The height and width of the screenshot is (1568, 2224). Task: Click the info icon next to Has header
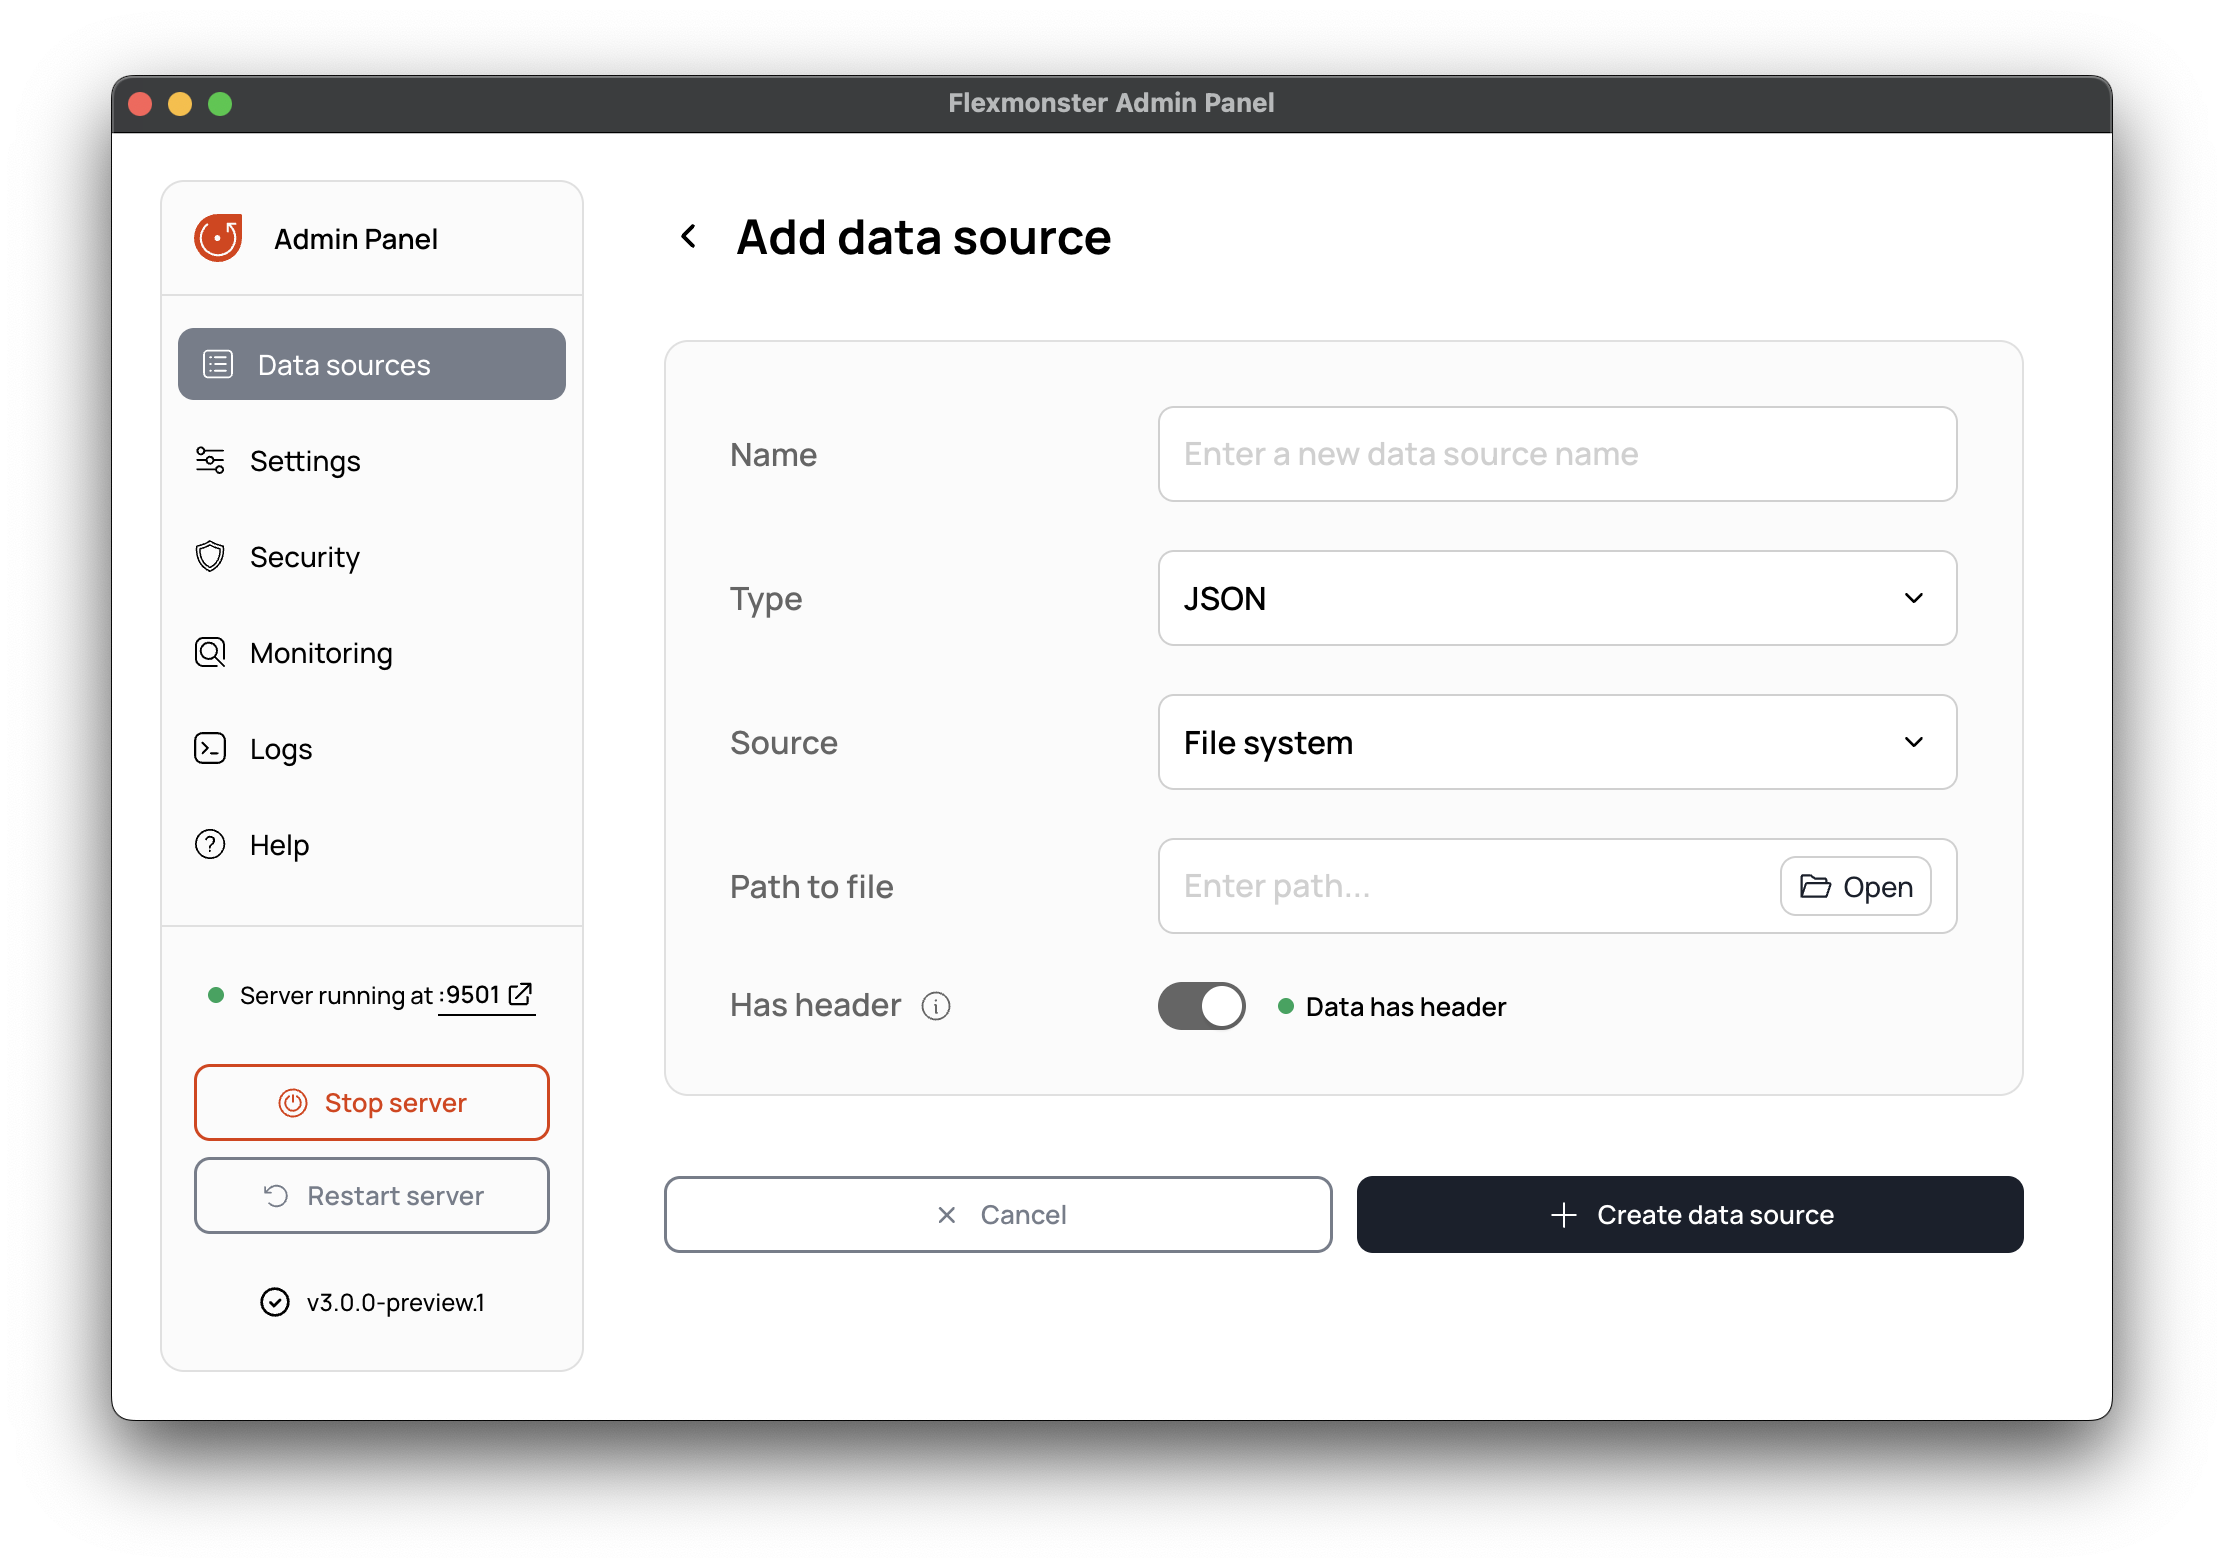pyautogui.click(x=935, y=1006)
